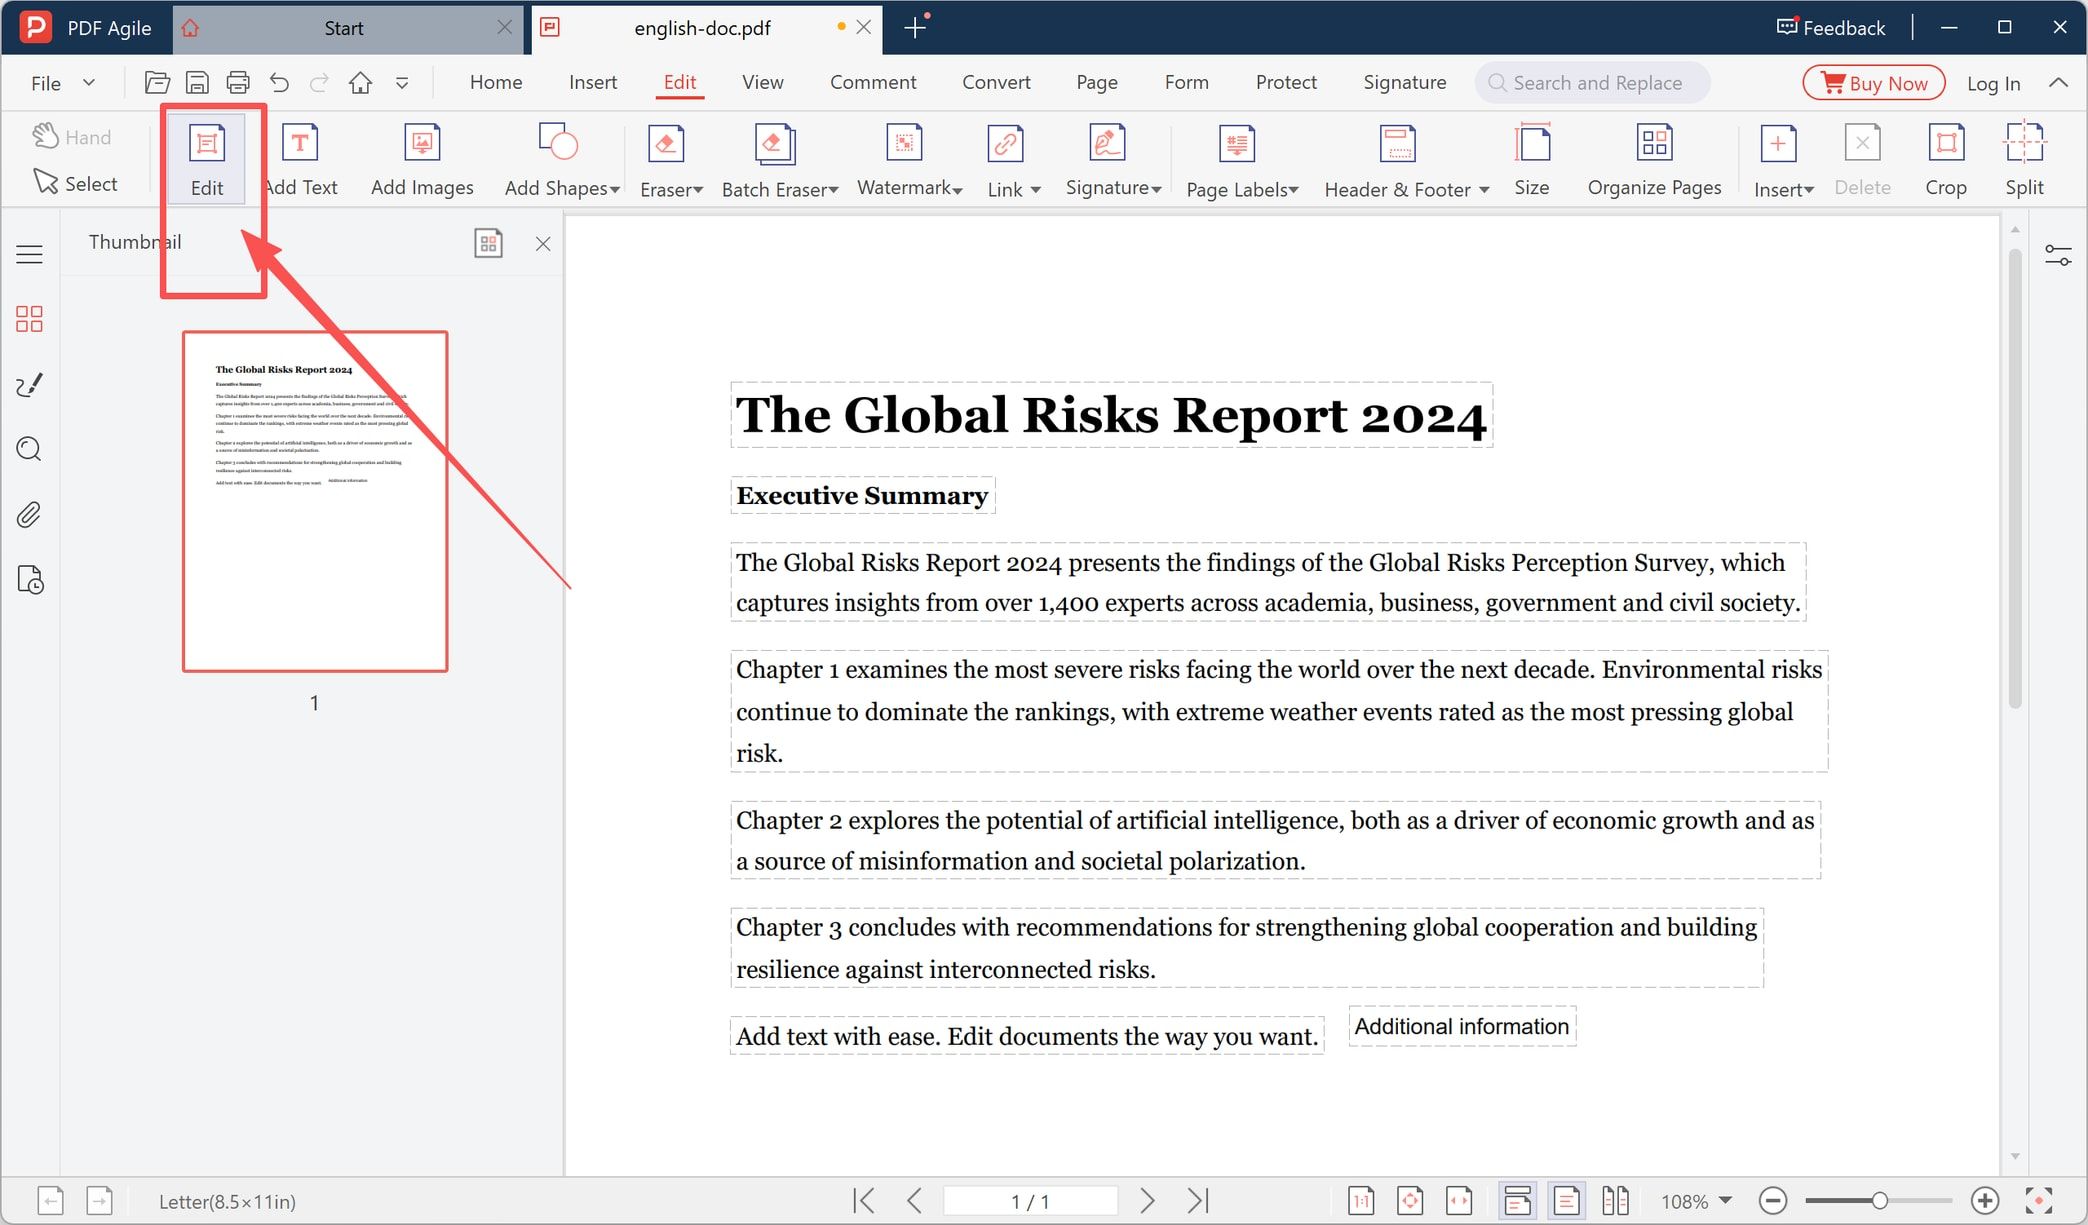Select the Add Text tool
Image resolution: width=2088 pixels, height=1225 pixels.
point(301,159)
